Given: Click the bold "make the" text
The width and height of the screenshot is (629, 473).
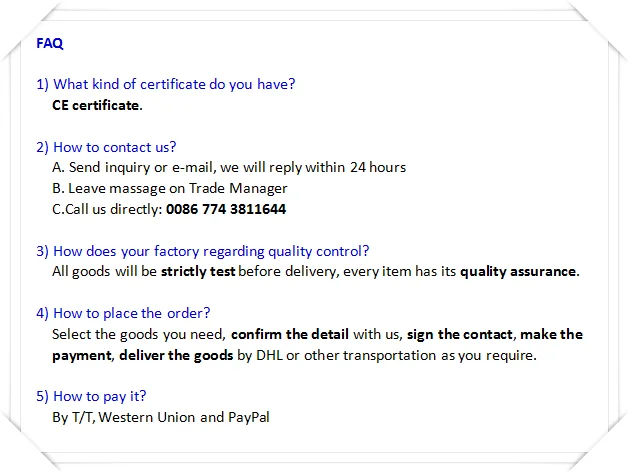Looking at the screenshot, I should pyautogui.click(x=551, y=334).
